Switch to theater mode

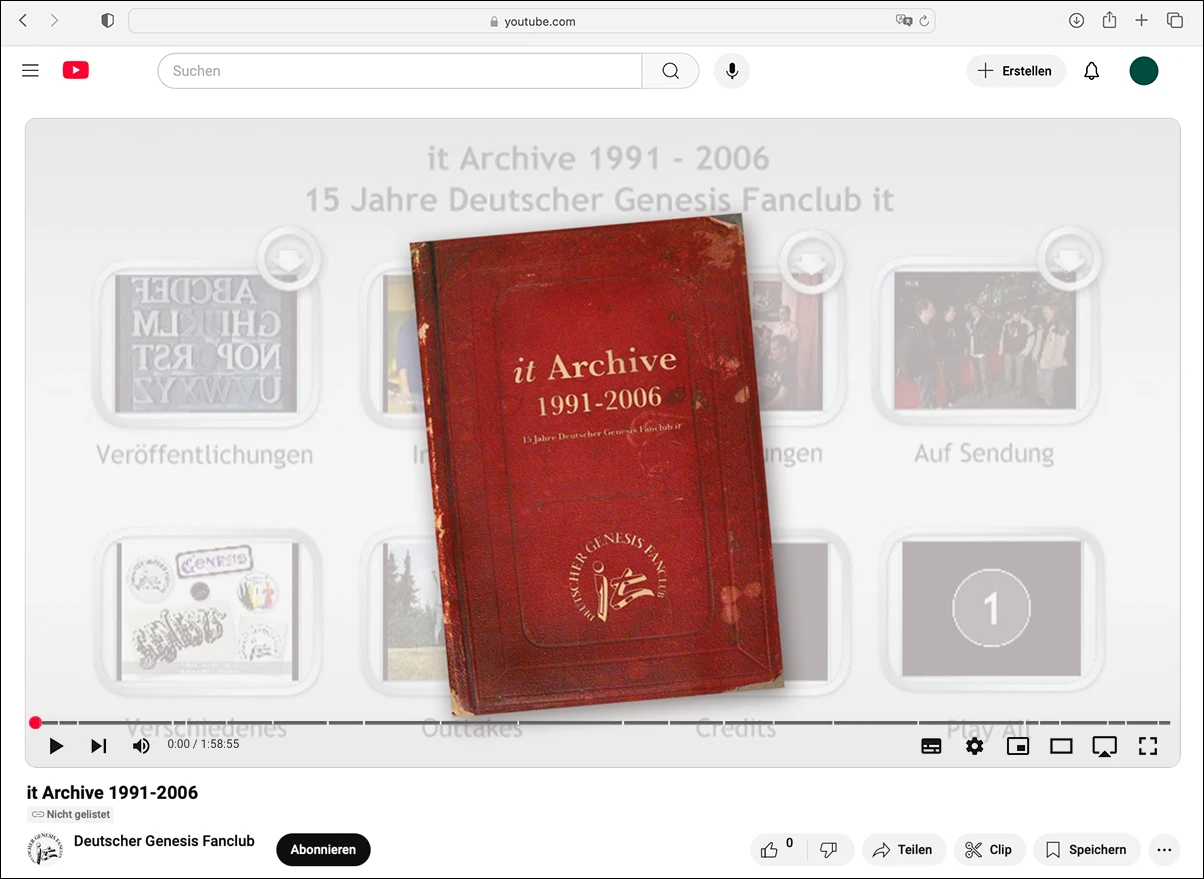[x=1061, y=746]
